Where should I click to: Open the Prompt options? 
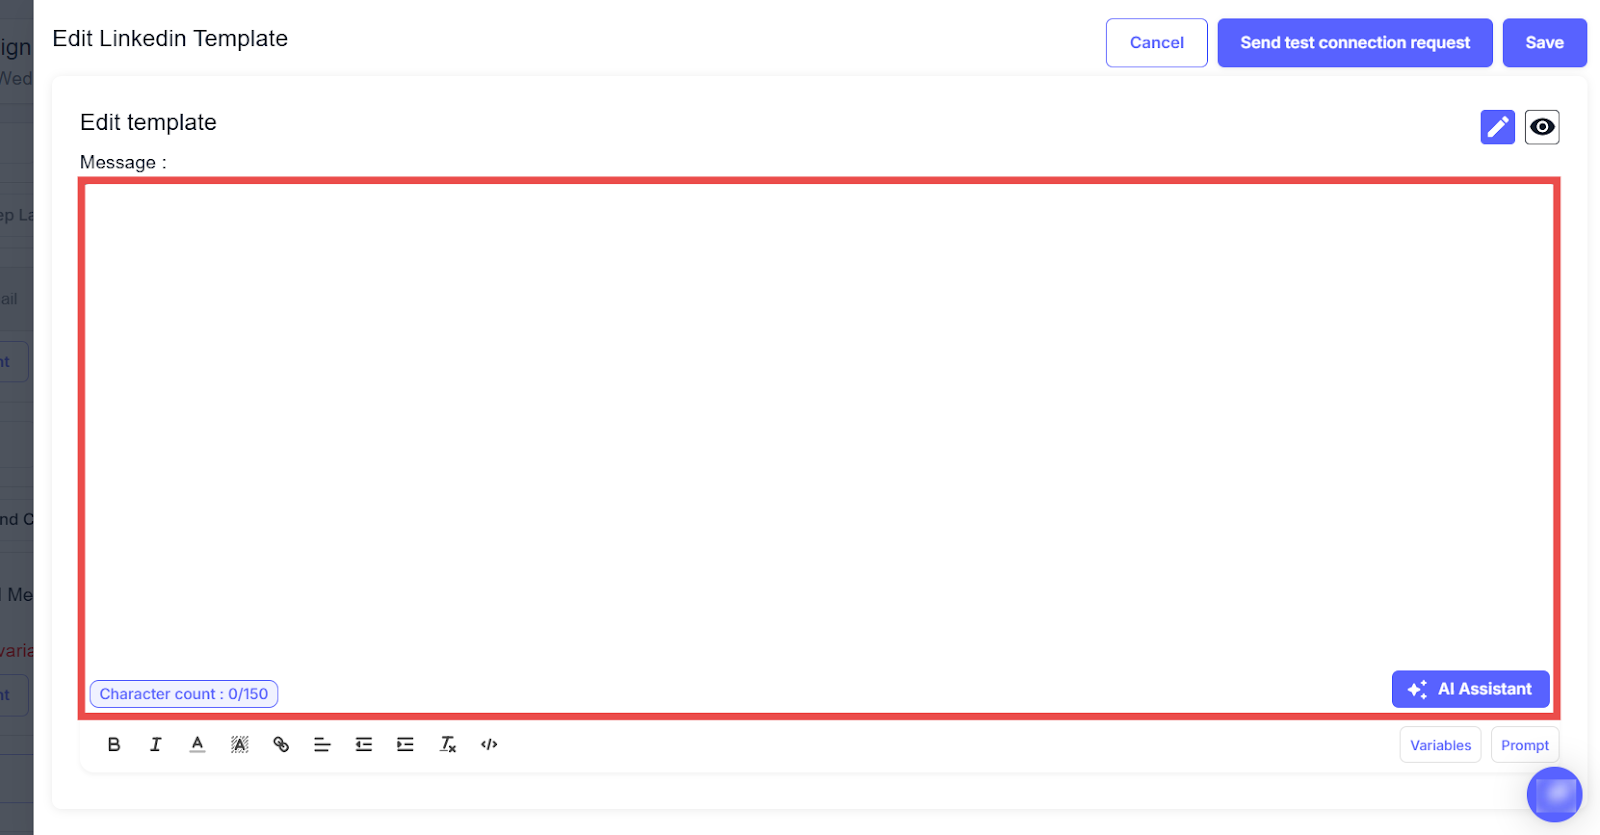(1524, 745)
